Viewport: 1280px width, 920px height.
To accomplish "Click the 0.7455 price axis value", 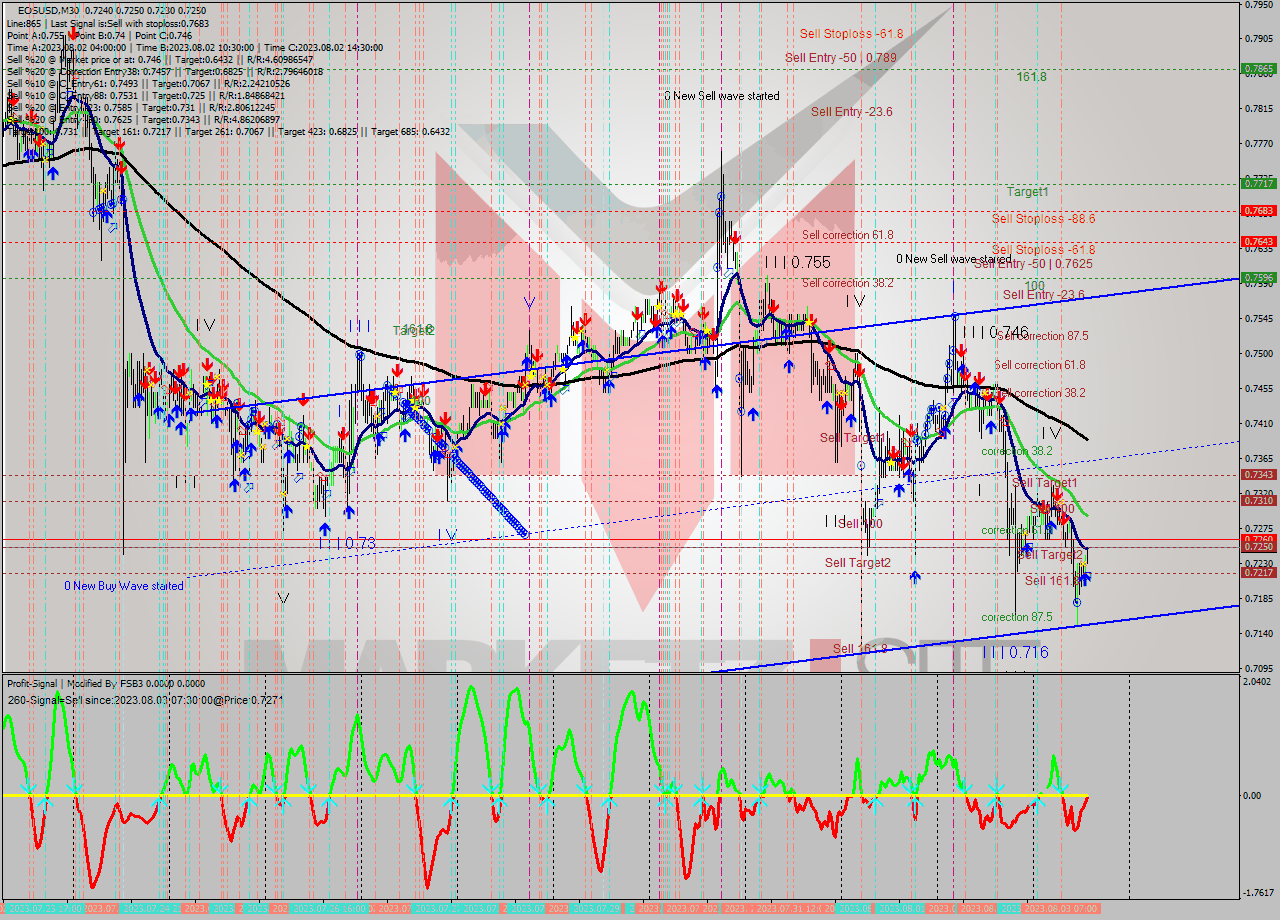I will click(1259, 388).
